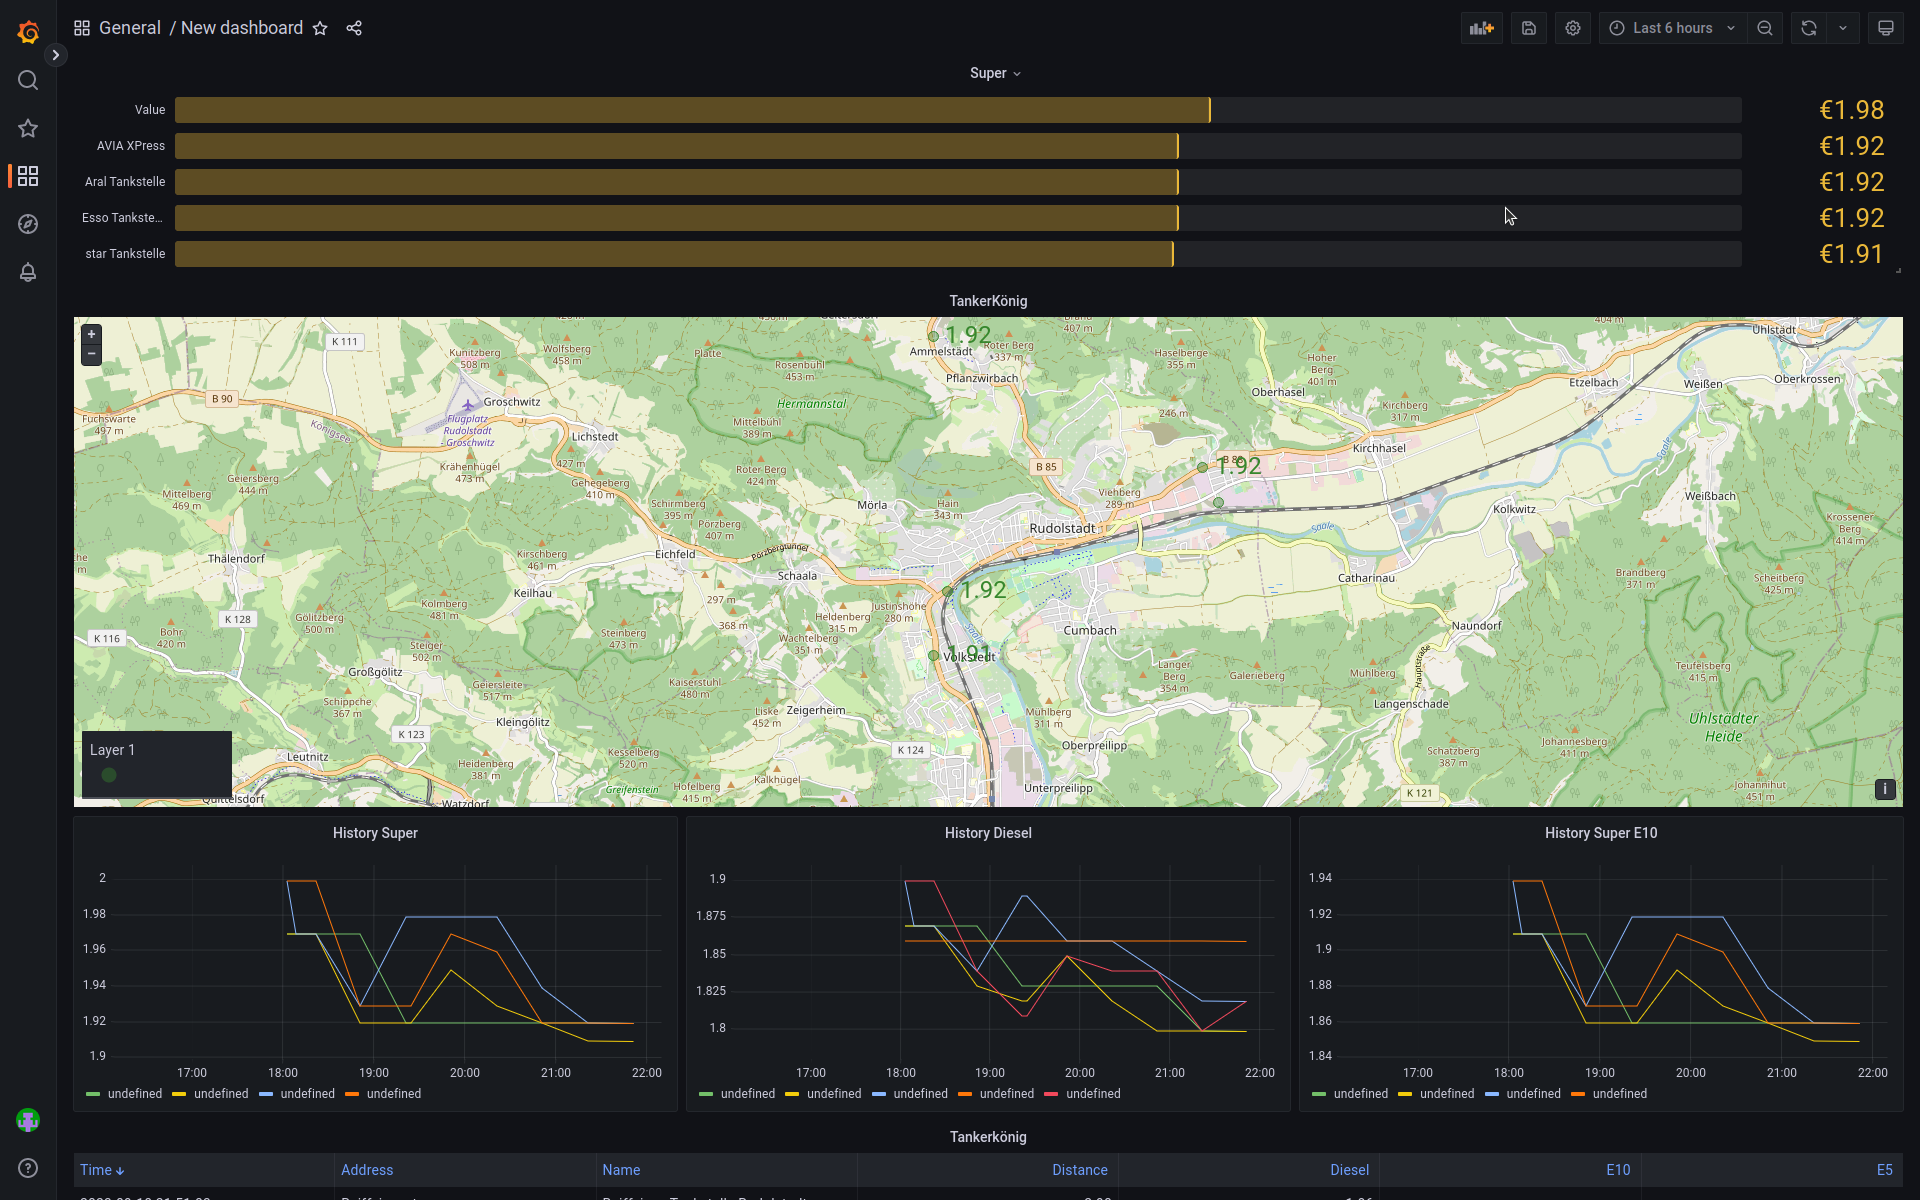Viewport: 1920px width, 1200px height.
Task: Click Super panel resize handle corner
Action: tap(1898, 270)
